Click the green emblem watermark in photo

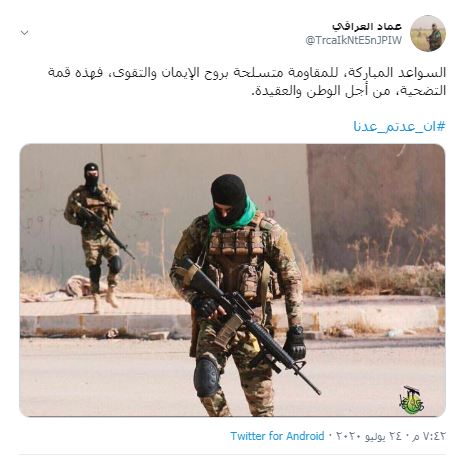coord(412,400)
